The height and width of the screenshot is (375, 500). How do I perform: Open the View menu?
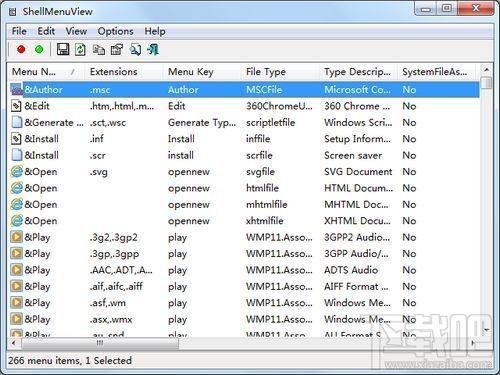pos(76,31)
